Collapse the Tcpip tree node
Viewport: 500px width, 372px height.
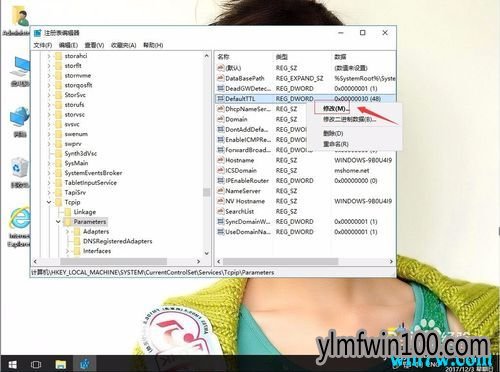coord(49,202)
